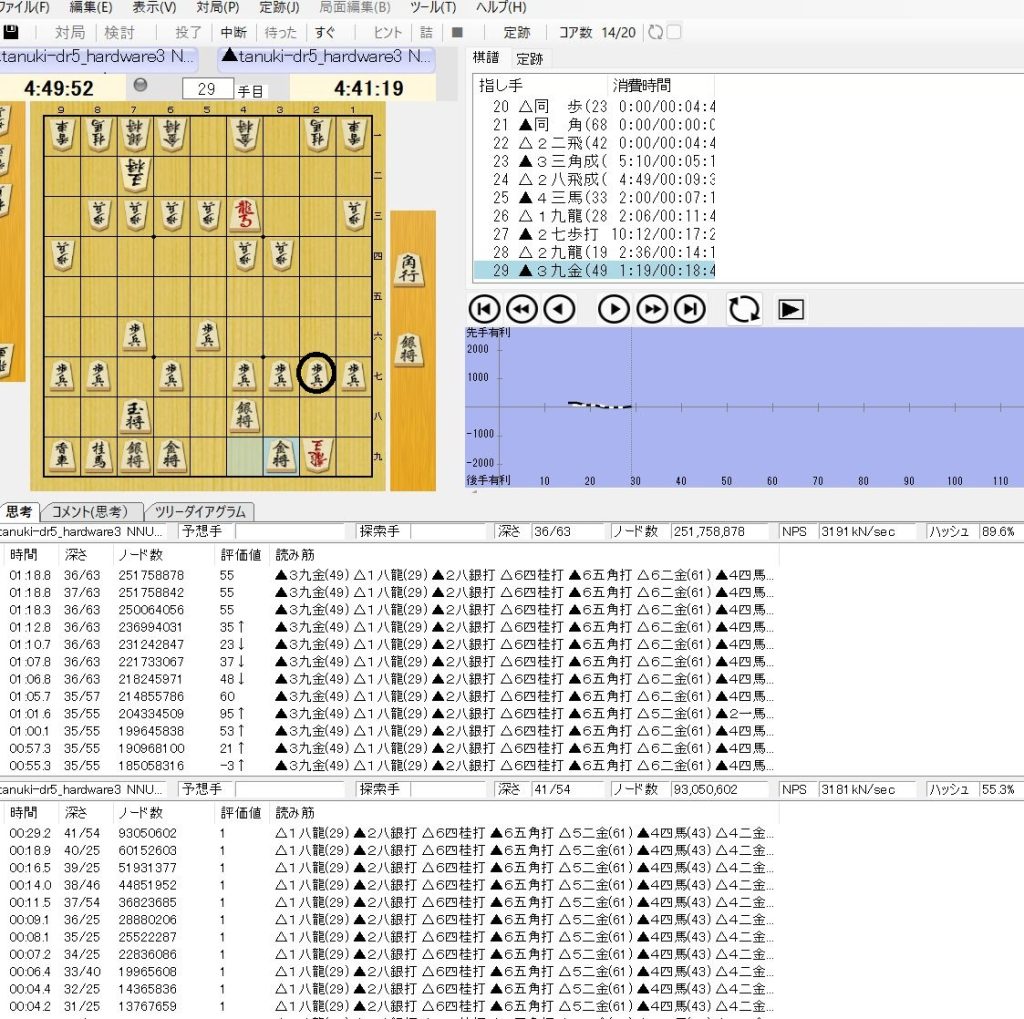Screen dimensions: 1024x1019
Task: Fast-forward several moves with the double-right arrow
Action: tap(652, 310)
